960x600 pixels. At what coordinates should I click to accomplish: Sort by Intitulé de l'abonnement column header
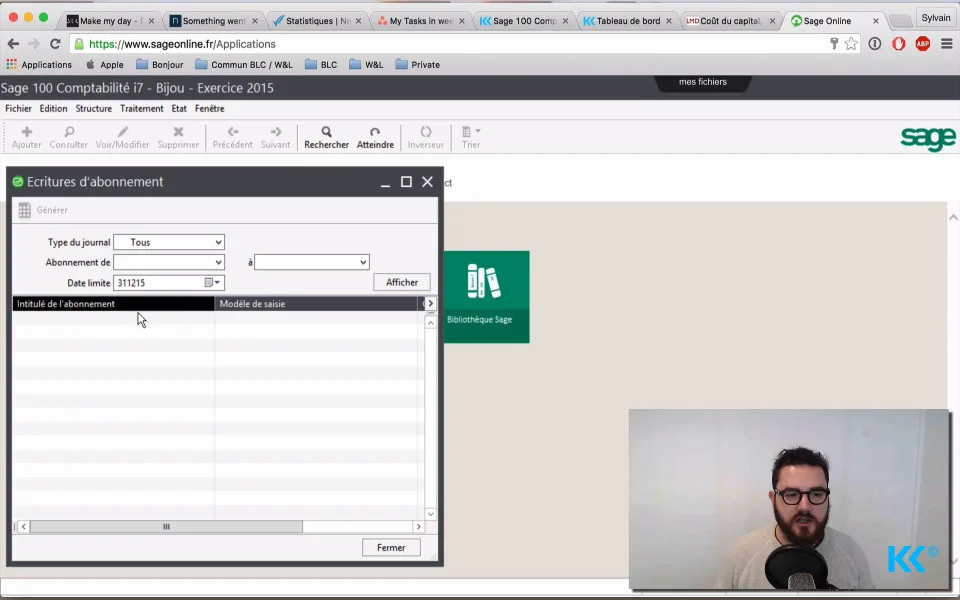pos(113,304)
